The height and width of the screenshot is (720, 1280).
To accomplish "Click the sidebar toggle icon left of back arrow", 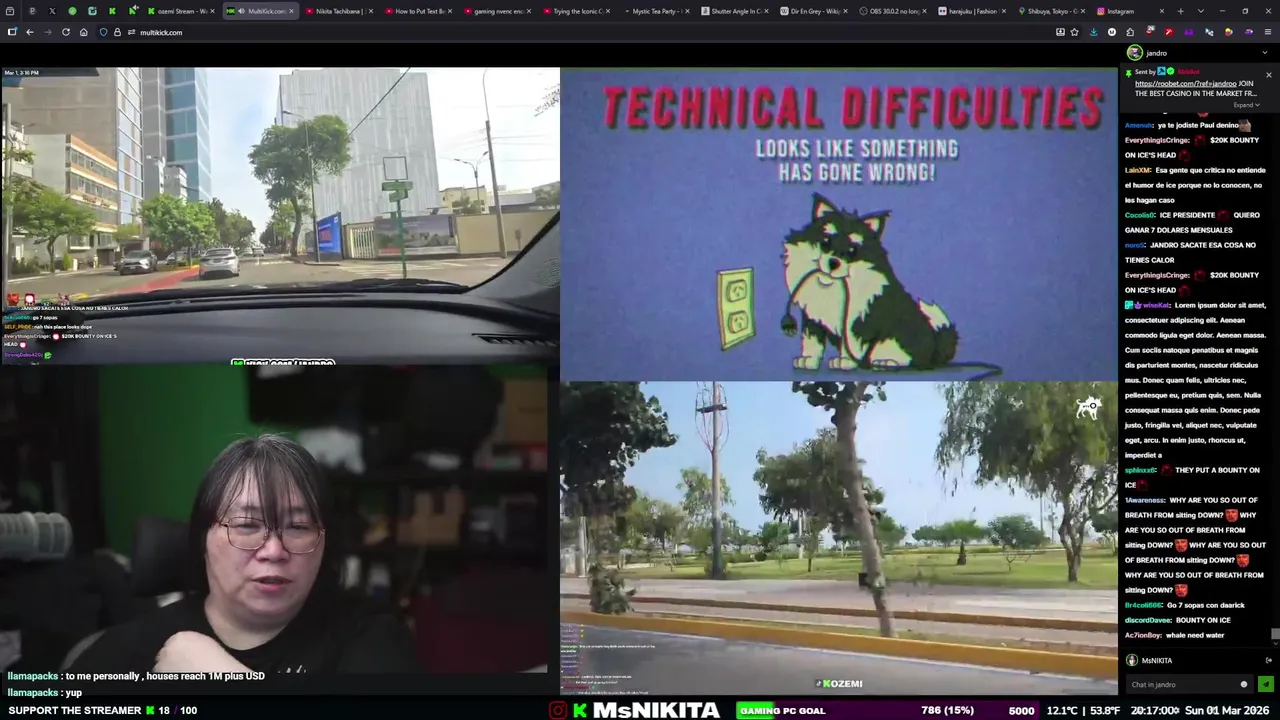I will 12,32.
